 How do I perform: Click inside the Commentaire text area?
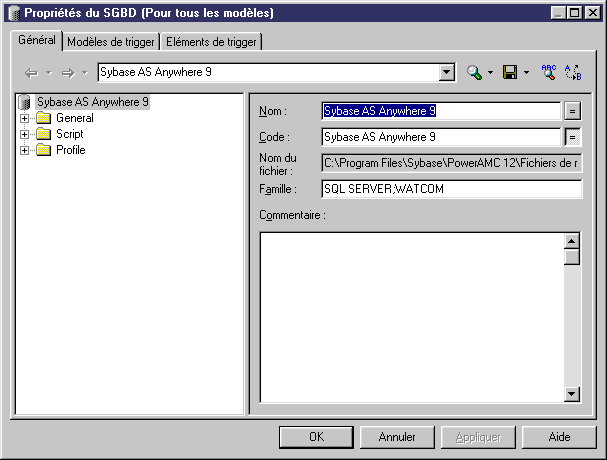[412, 318]
